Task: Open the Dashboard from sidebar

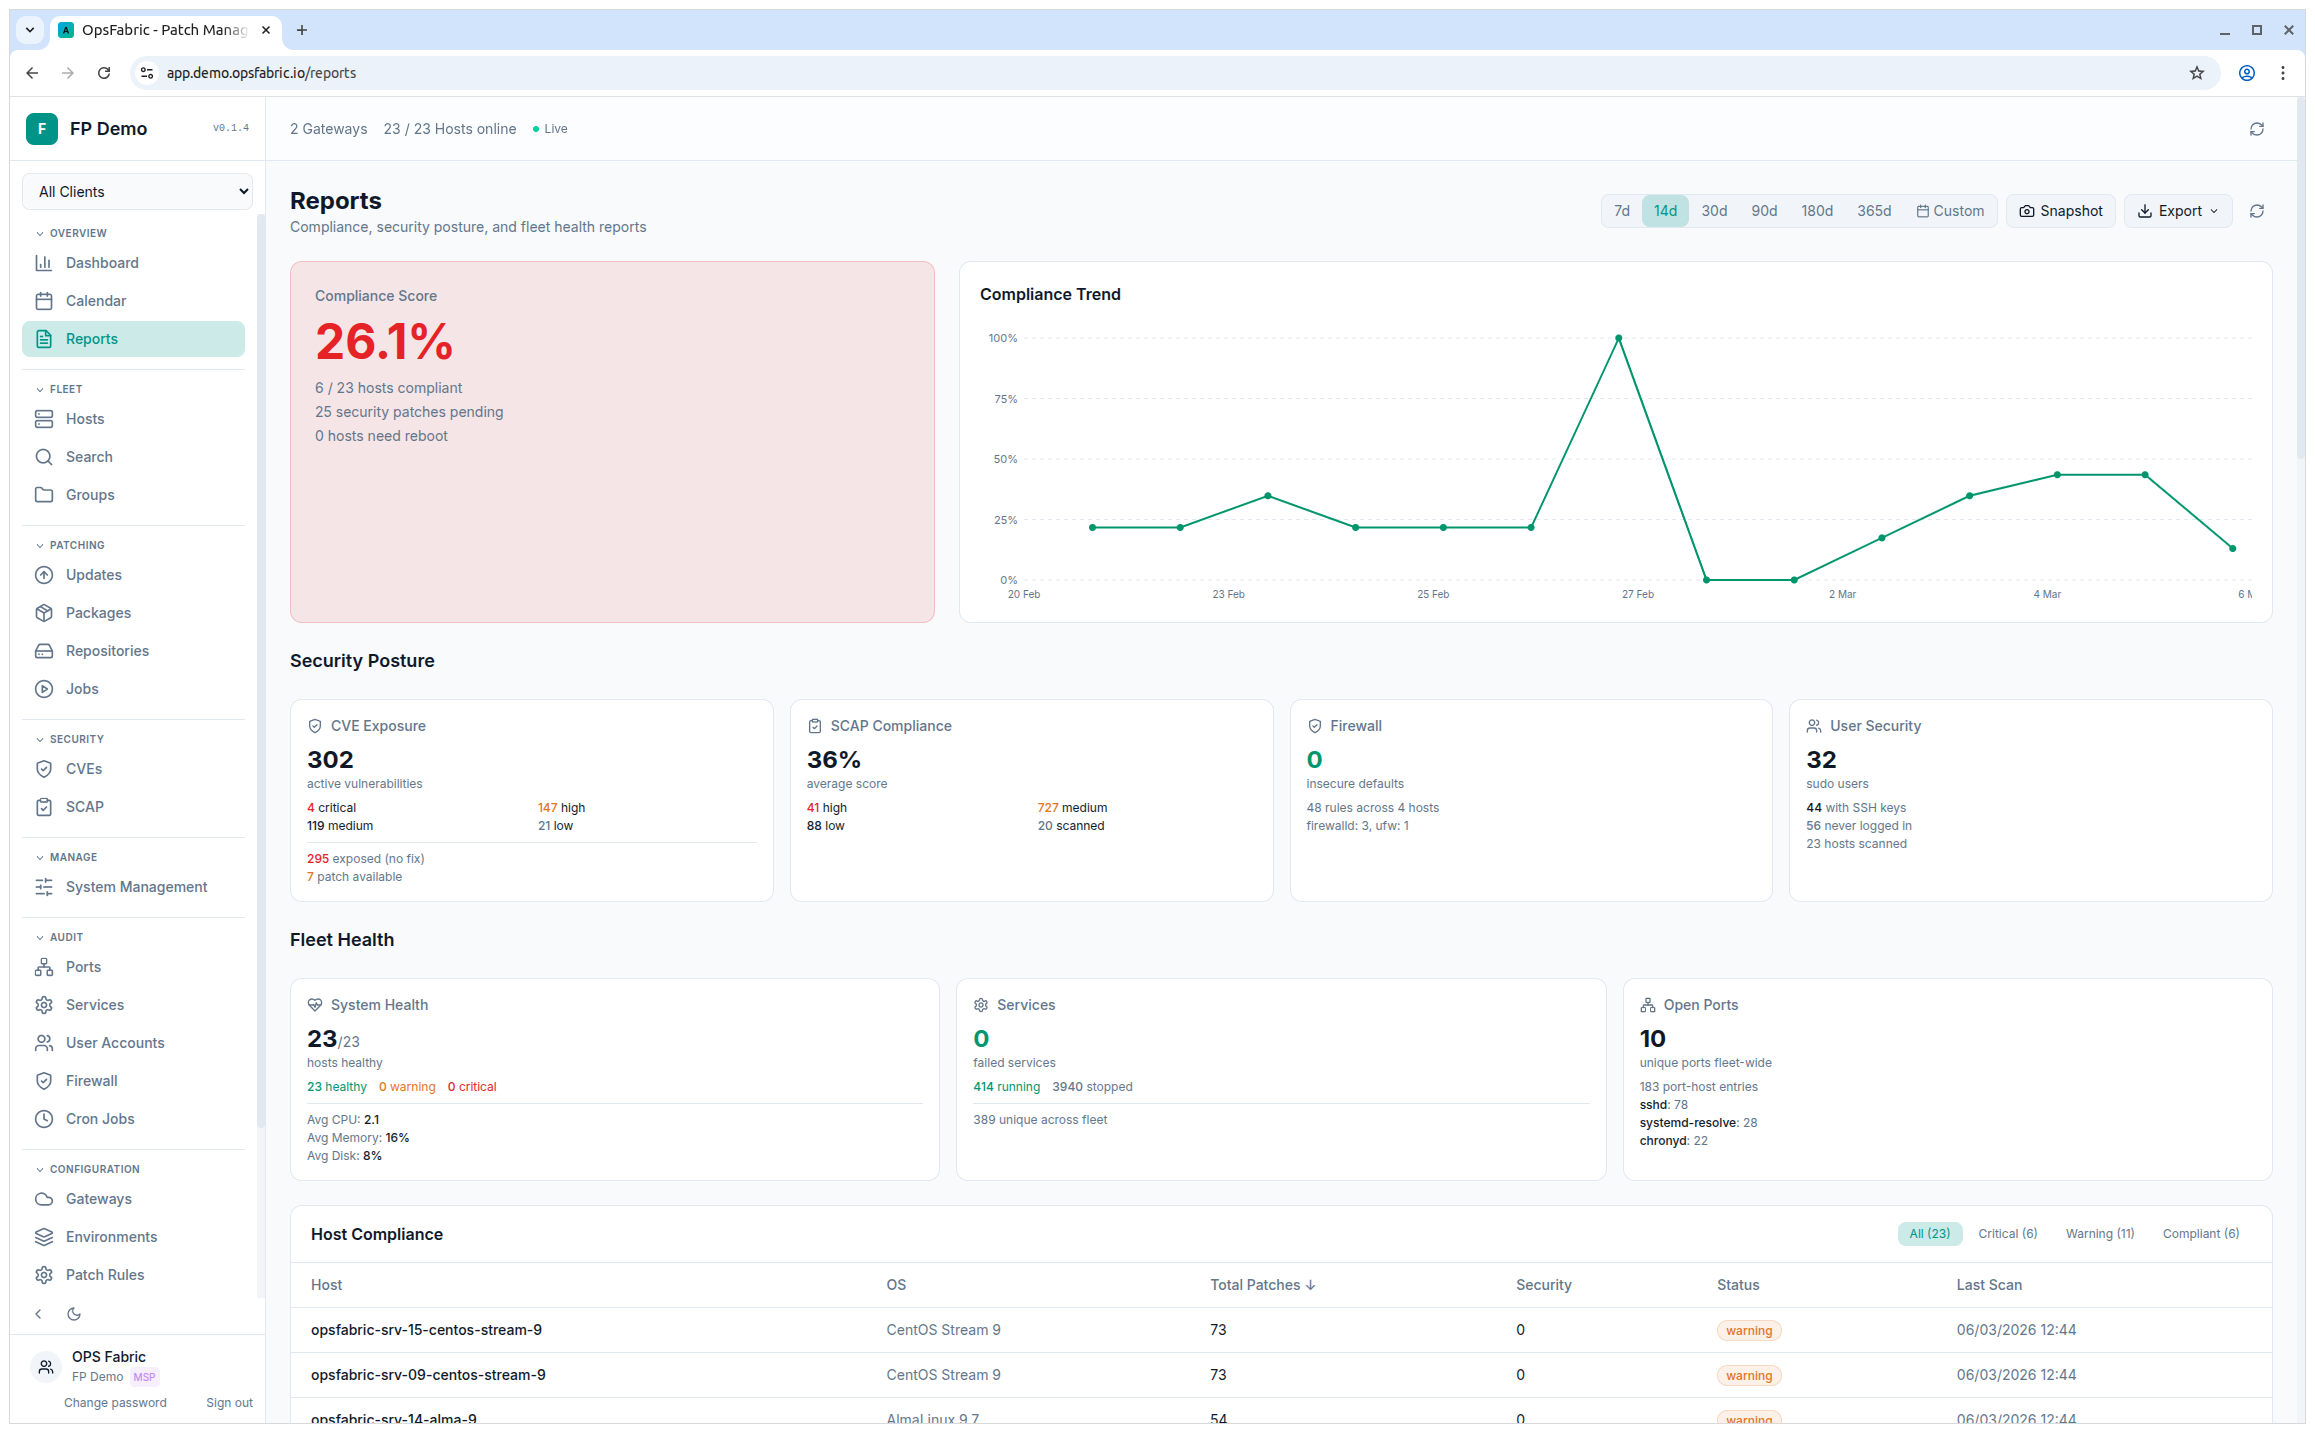Action: (x=101, y=262)
